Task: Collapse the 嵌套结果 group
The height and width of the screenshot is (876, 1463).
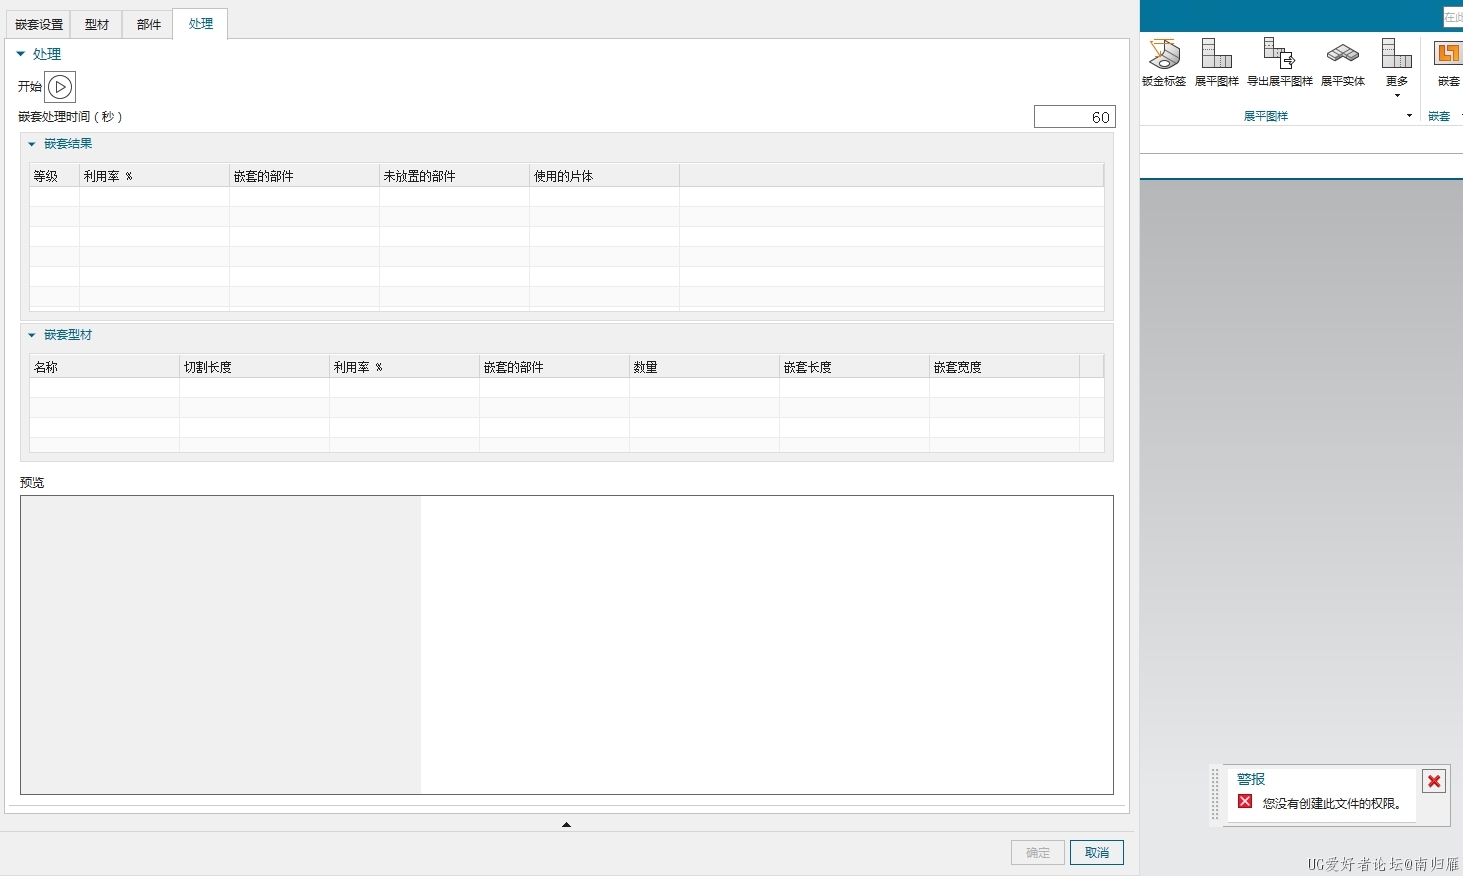Action: (x=32, y=144)
